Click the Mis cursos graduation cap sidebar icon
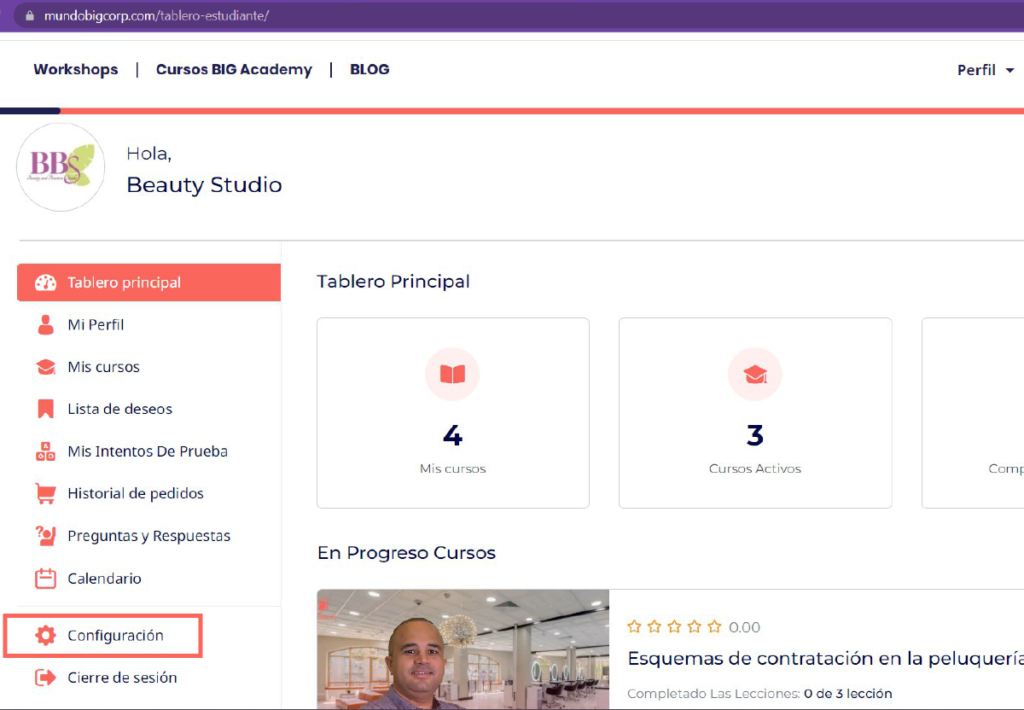 46,367
